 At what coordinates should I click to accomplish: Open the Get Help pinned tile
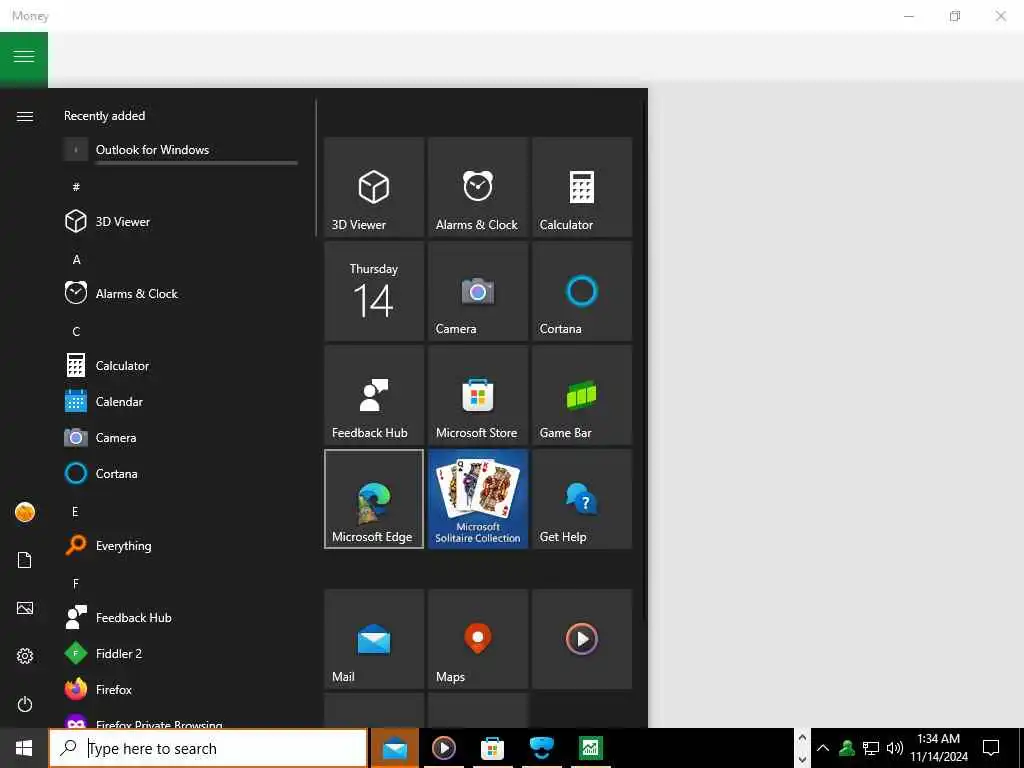pyautogui.click(x=582, y=499)
